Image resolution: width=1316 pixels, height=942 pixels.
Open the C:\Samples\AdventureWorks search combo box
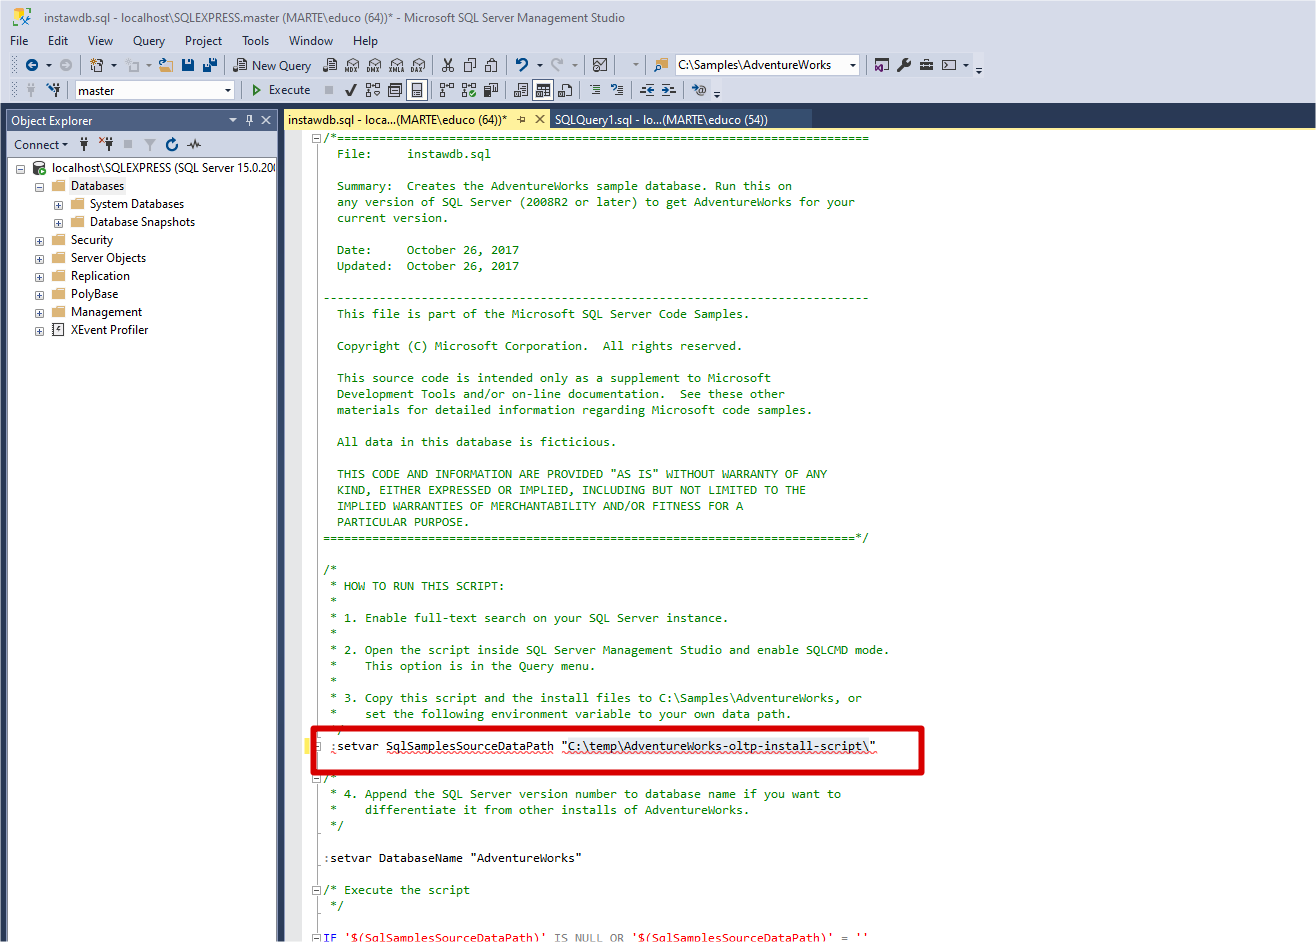click(x=767, y=65)
